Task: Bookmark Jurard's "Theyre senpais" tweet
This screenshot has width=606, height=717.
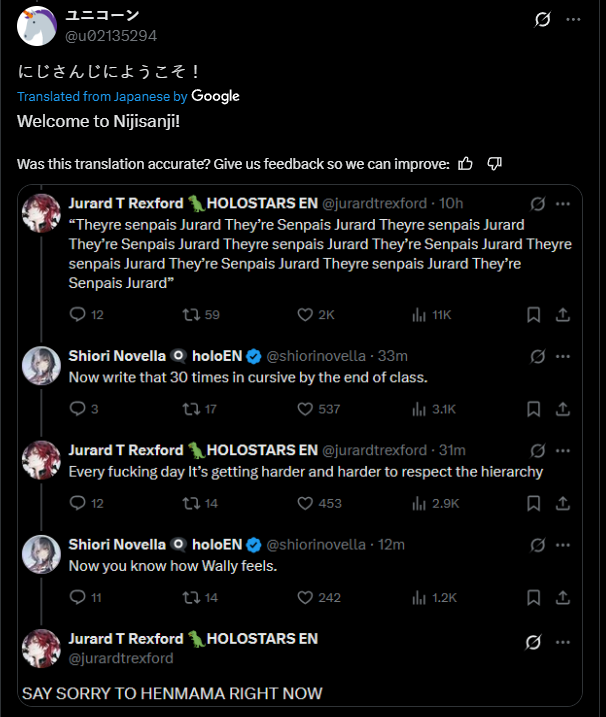Action: point(534,314)
